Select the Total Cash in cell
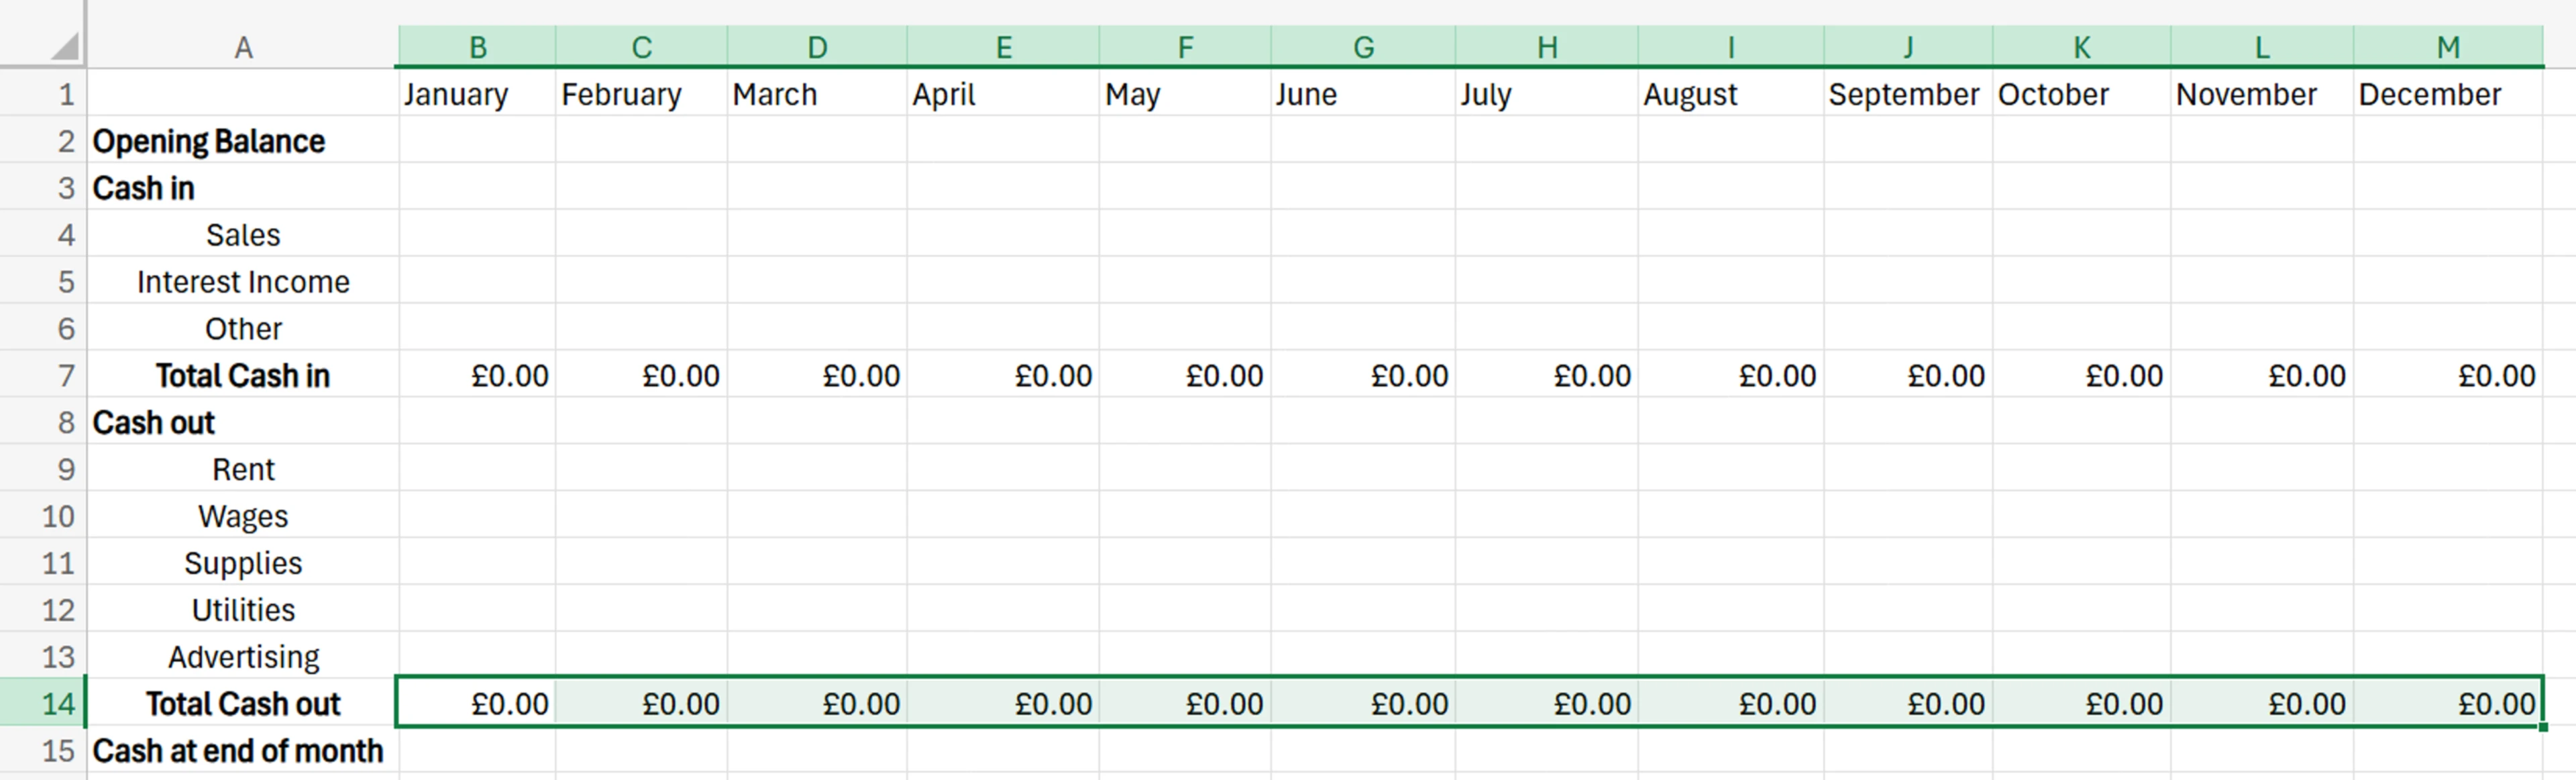Image resolution: width=2576 pixels, height=780 pixels. (240, 375)
